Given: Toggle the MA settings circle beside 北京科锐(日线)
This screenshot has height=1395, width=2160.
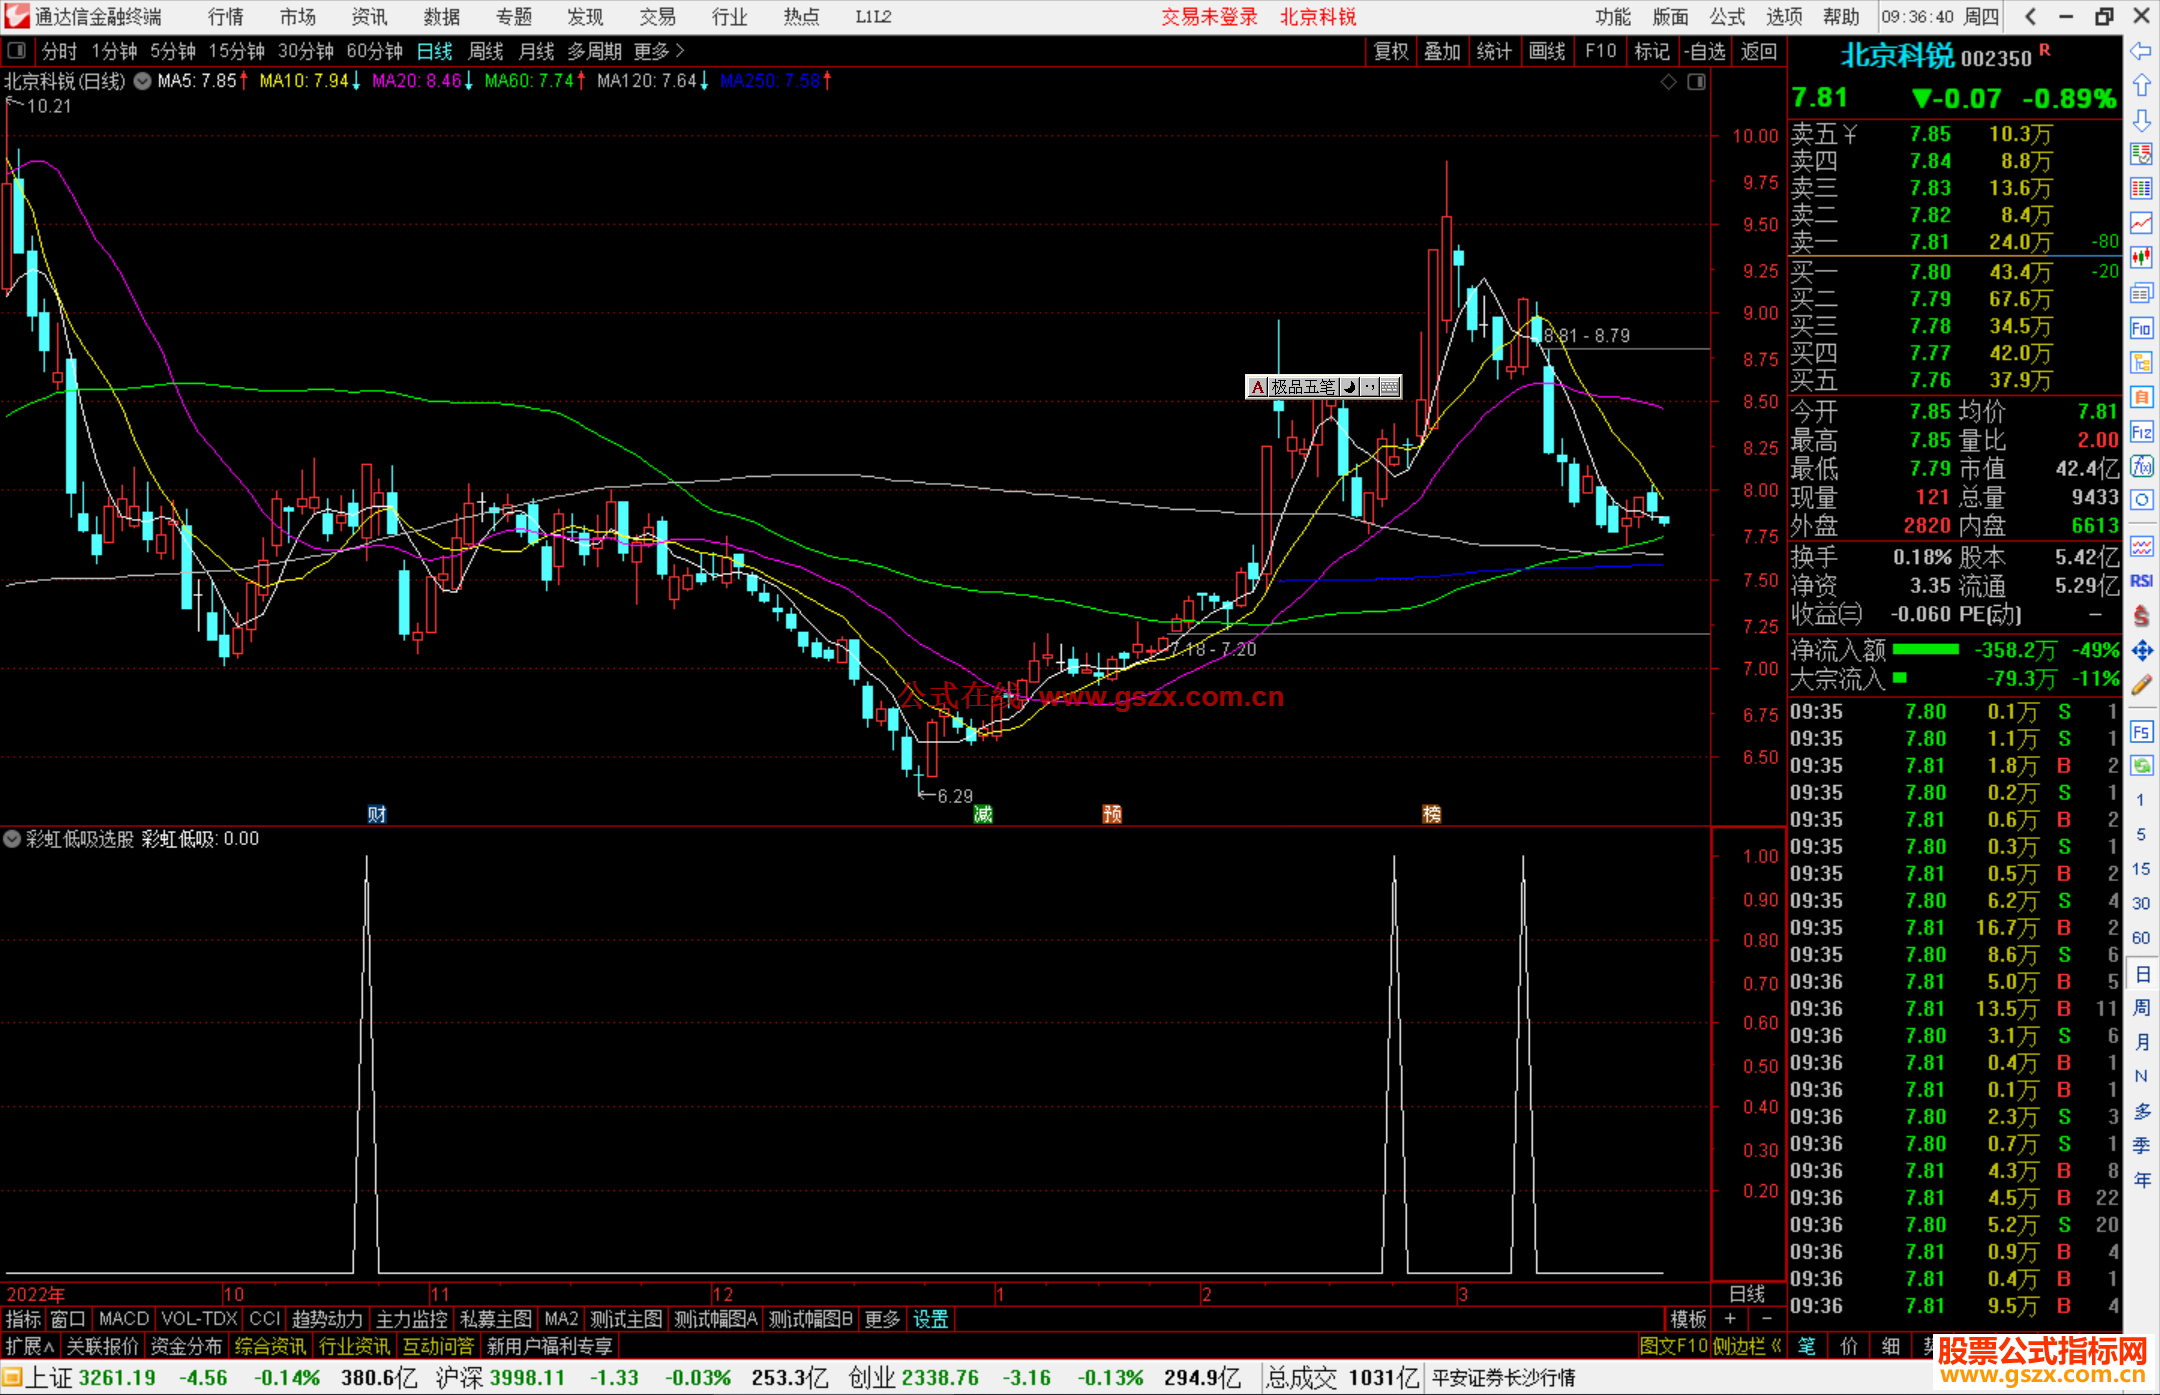Looking at the screenshot, I should [143, 81].
